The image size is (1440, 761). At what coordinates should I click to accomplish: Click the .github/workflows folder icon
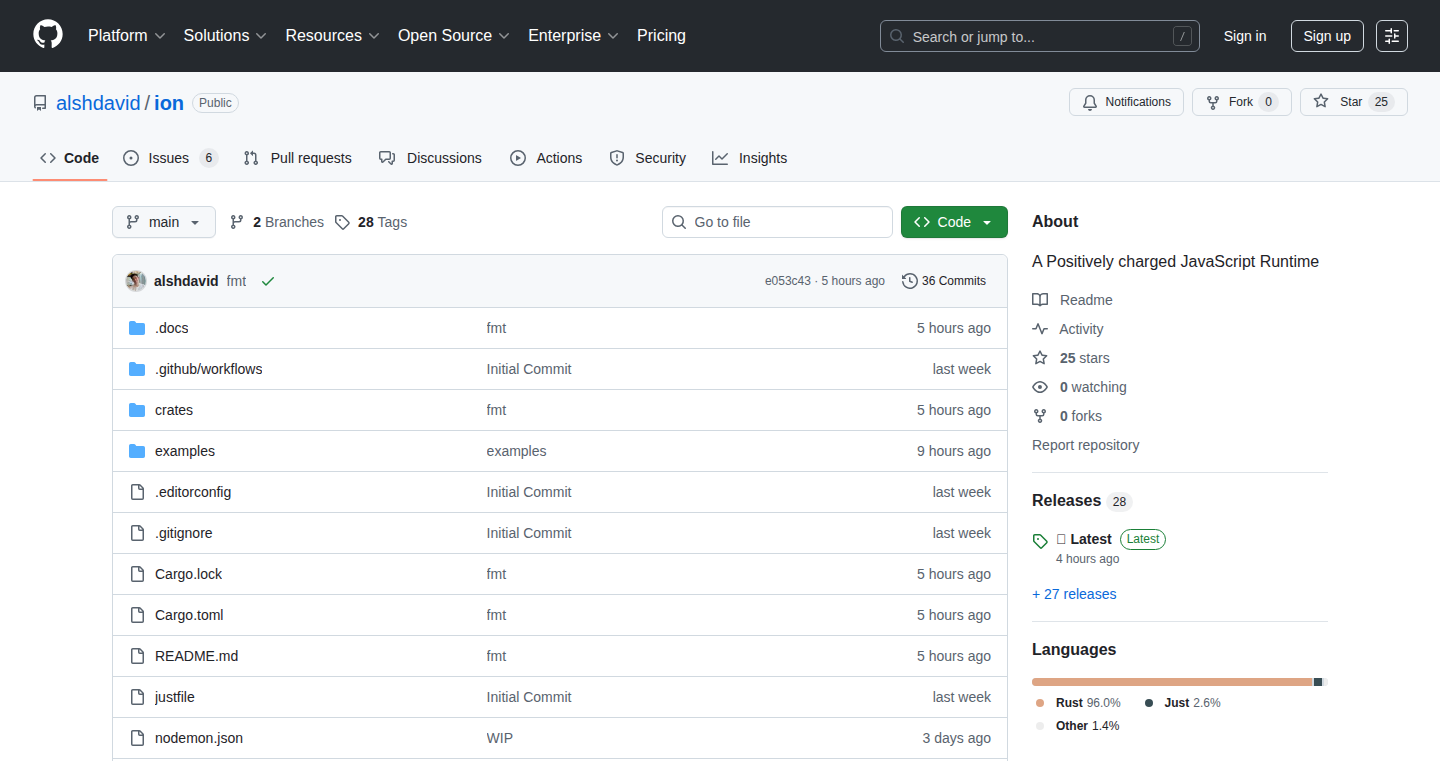(x=137, y=369)
